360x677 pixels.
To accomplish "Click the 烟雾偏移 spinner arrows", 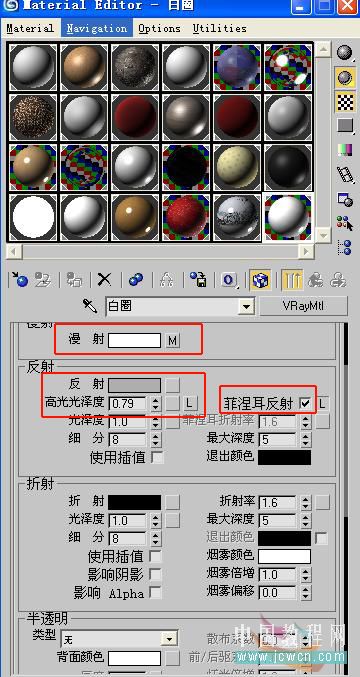I will coord(306,592).
